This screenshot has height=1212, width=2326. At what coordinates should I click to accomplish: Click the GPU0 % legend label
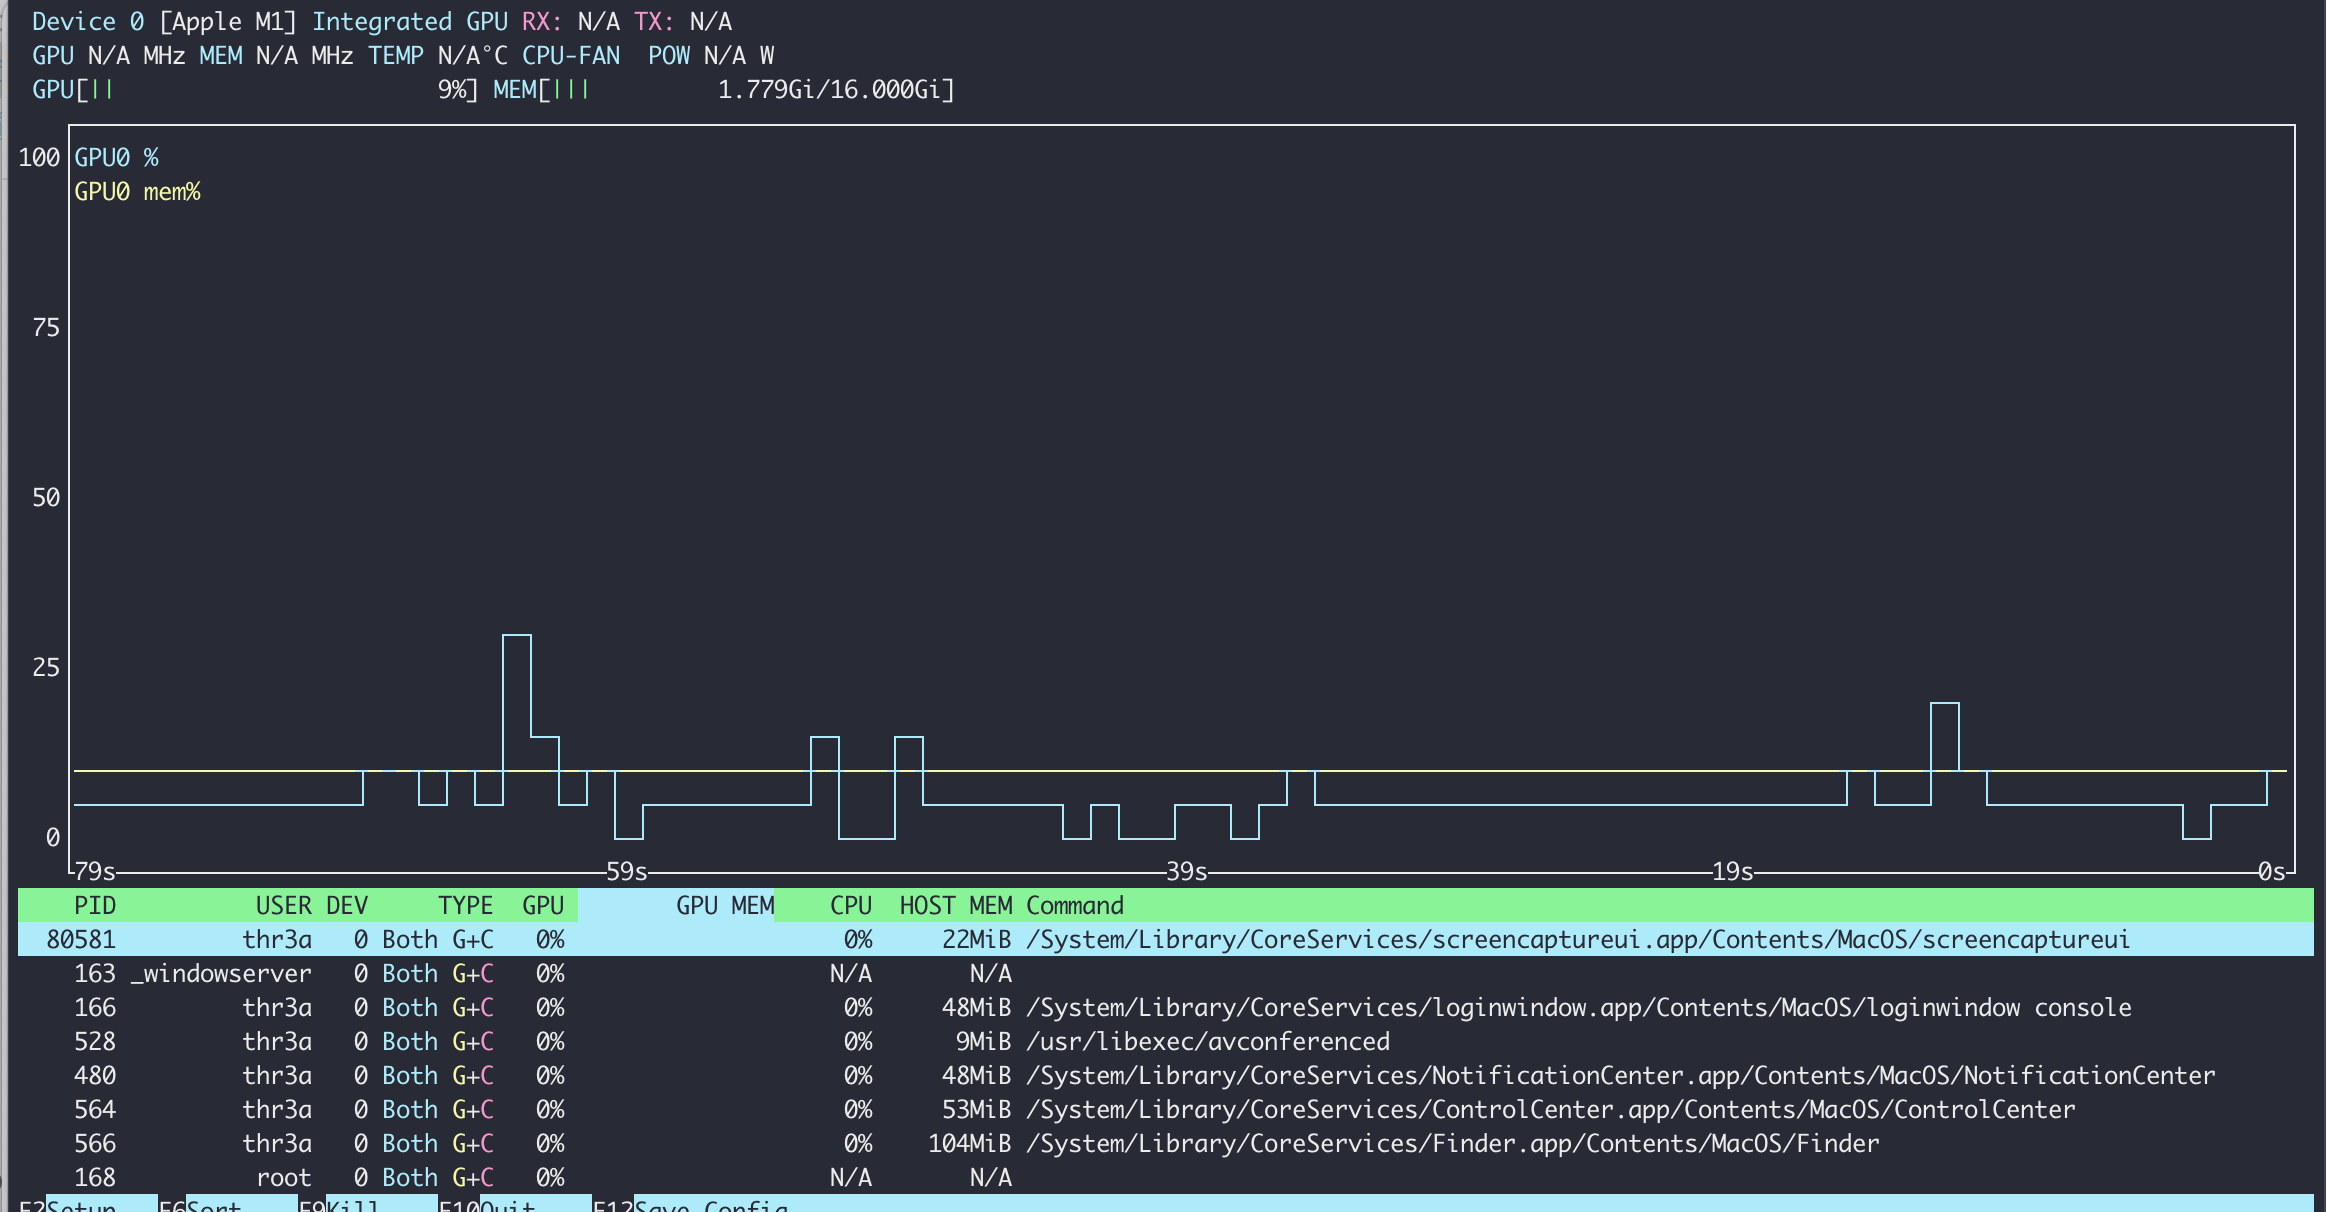click(x=116, y=157)
